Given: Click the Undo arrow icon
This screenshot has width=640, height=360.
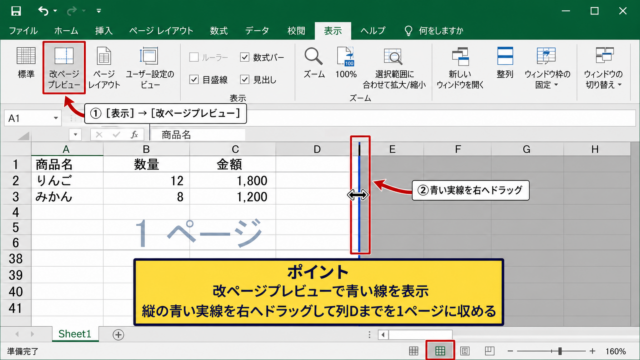Looking at the screenshot, I should [x=43, y=11].
